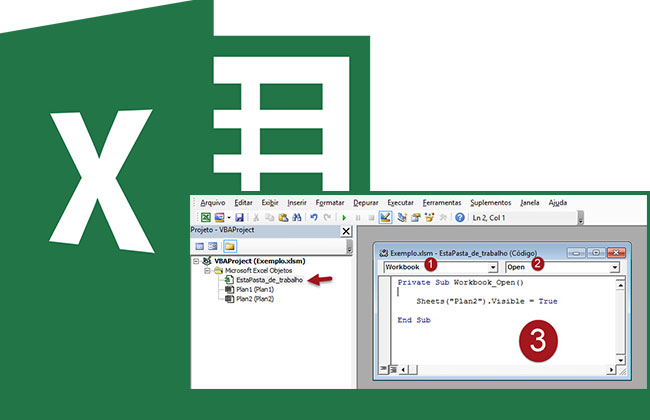650x420 pixels.
Task: Open the Workbook object dropdown
Action: coord(492,267)
